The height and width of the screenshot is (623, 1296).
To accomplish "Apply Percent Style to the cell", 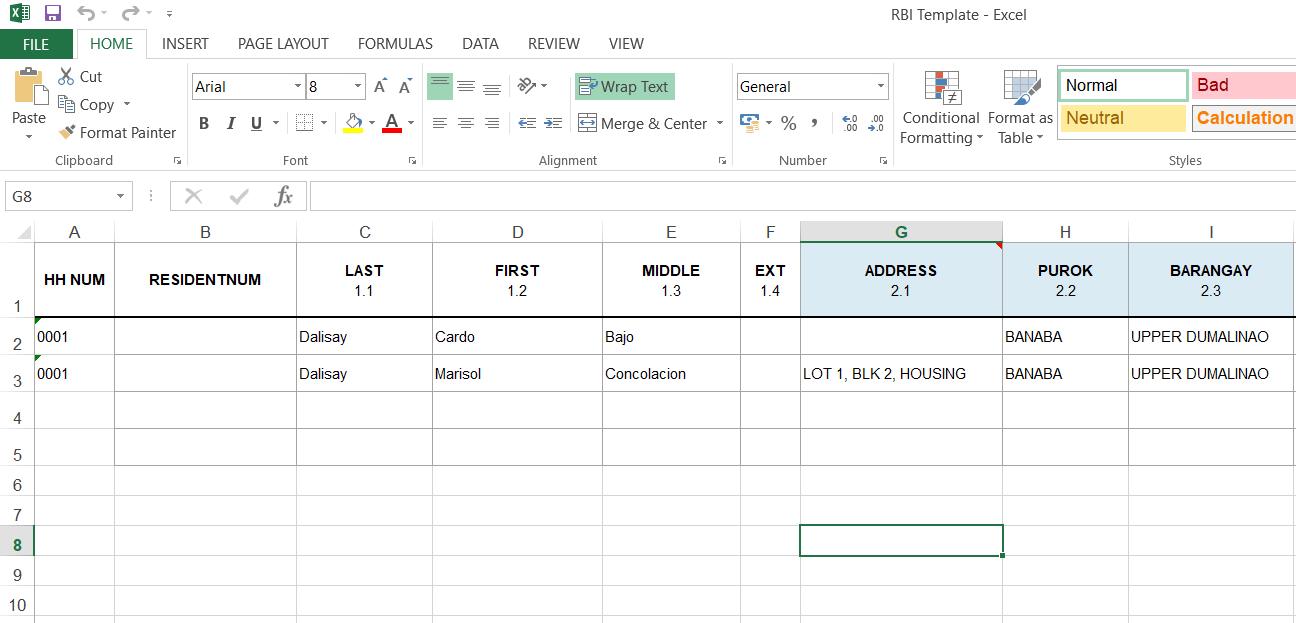I will [x=789, y=123].
